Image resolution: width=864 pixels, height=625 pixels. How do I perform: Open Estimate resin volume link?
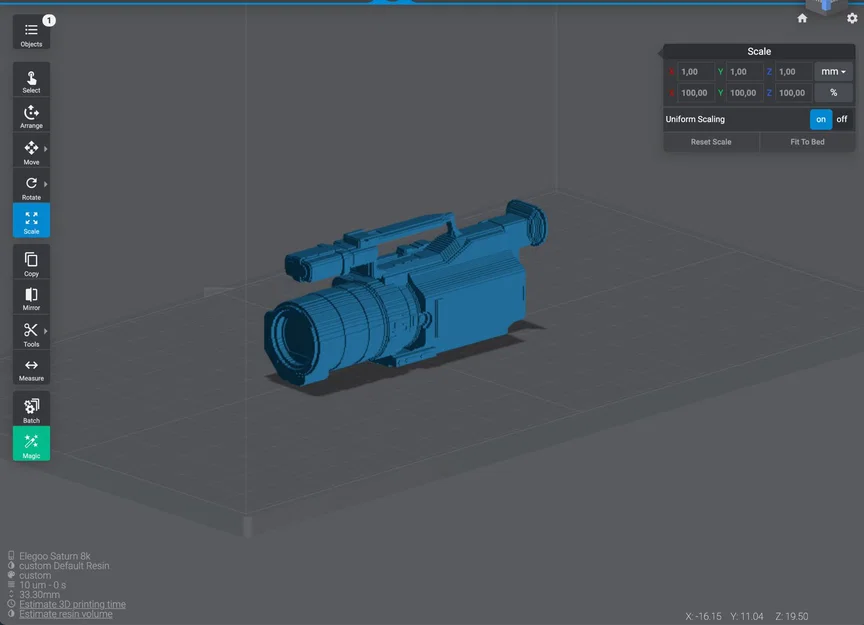(66, 614)
